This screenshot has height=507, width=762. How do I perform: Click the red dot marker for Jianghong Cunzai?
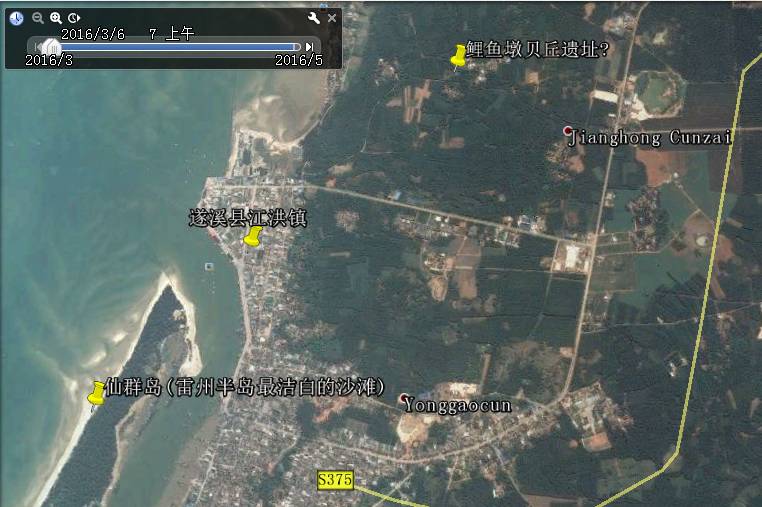tap(568, 130)
